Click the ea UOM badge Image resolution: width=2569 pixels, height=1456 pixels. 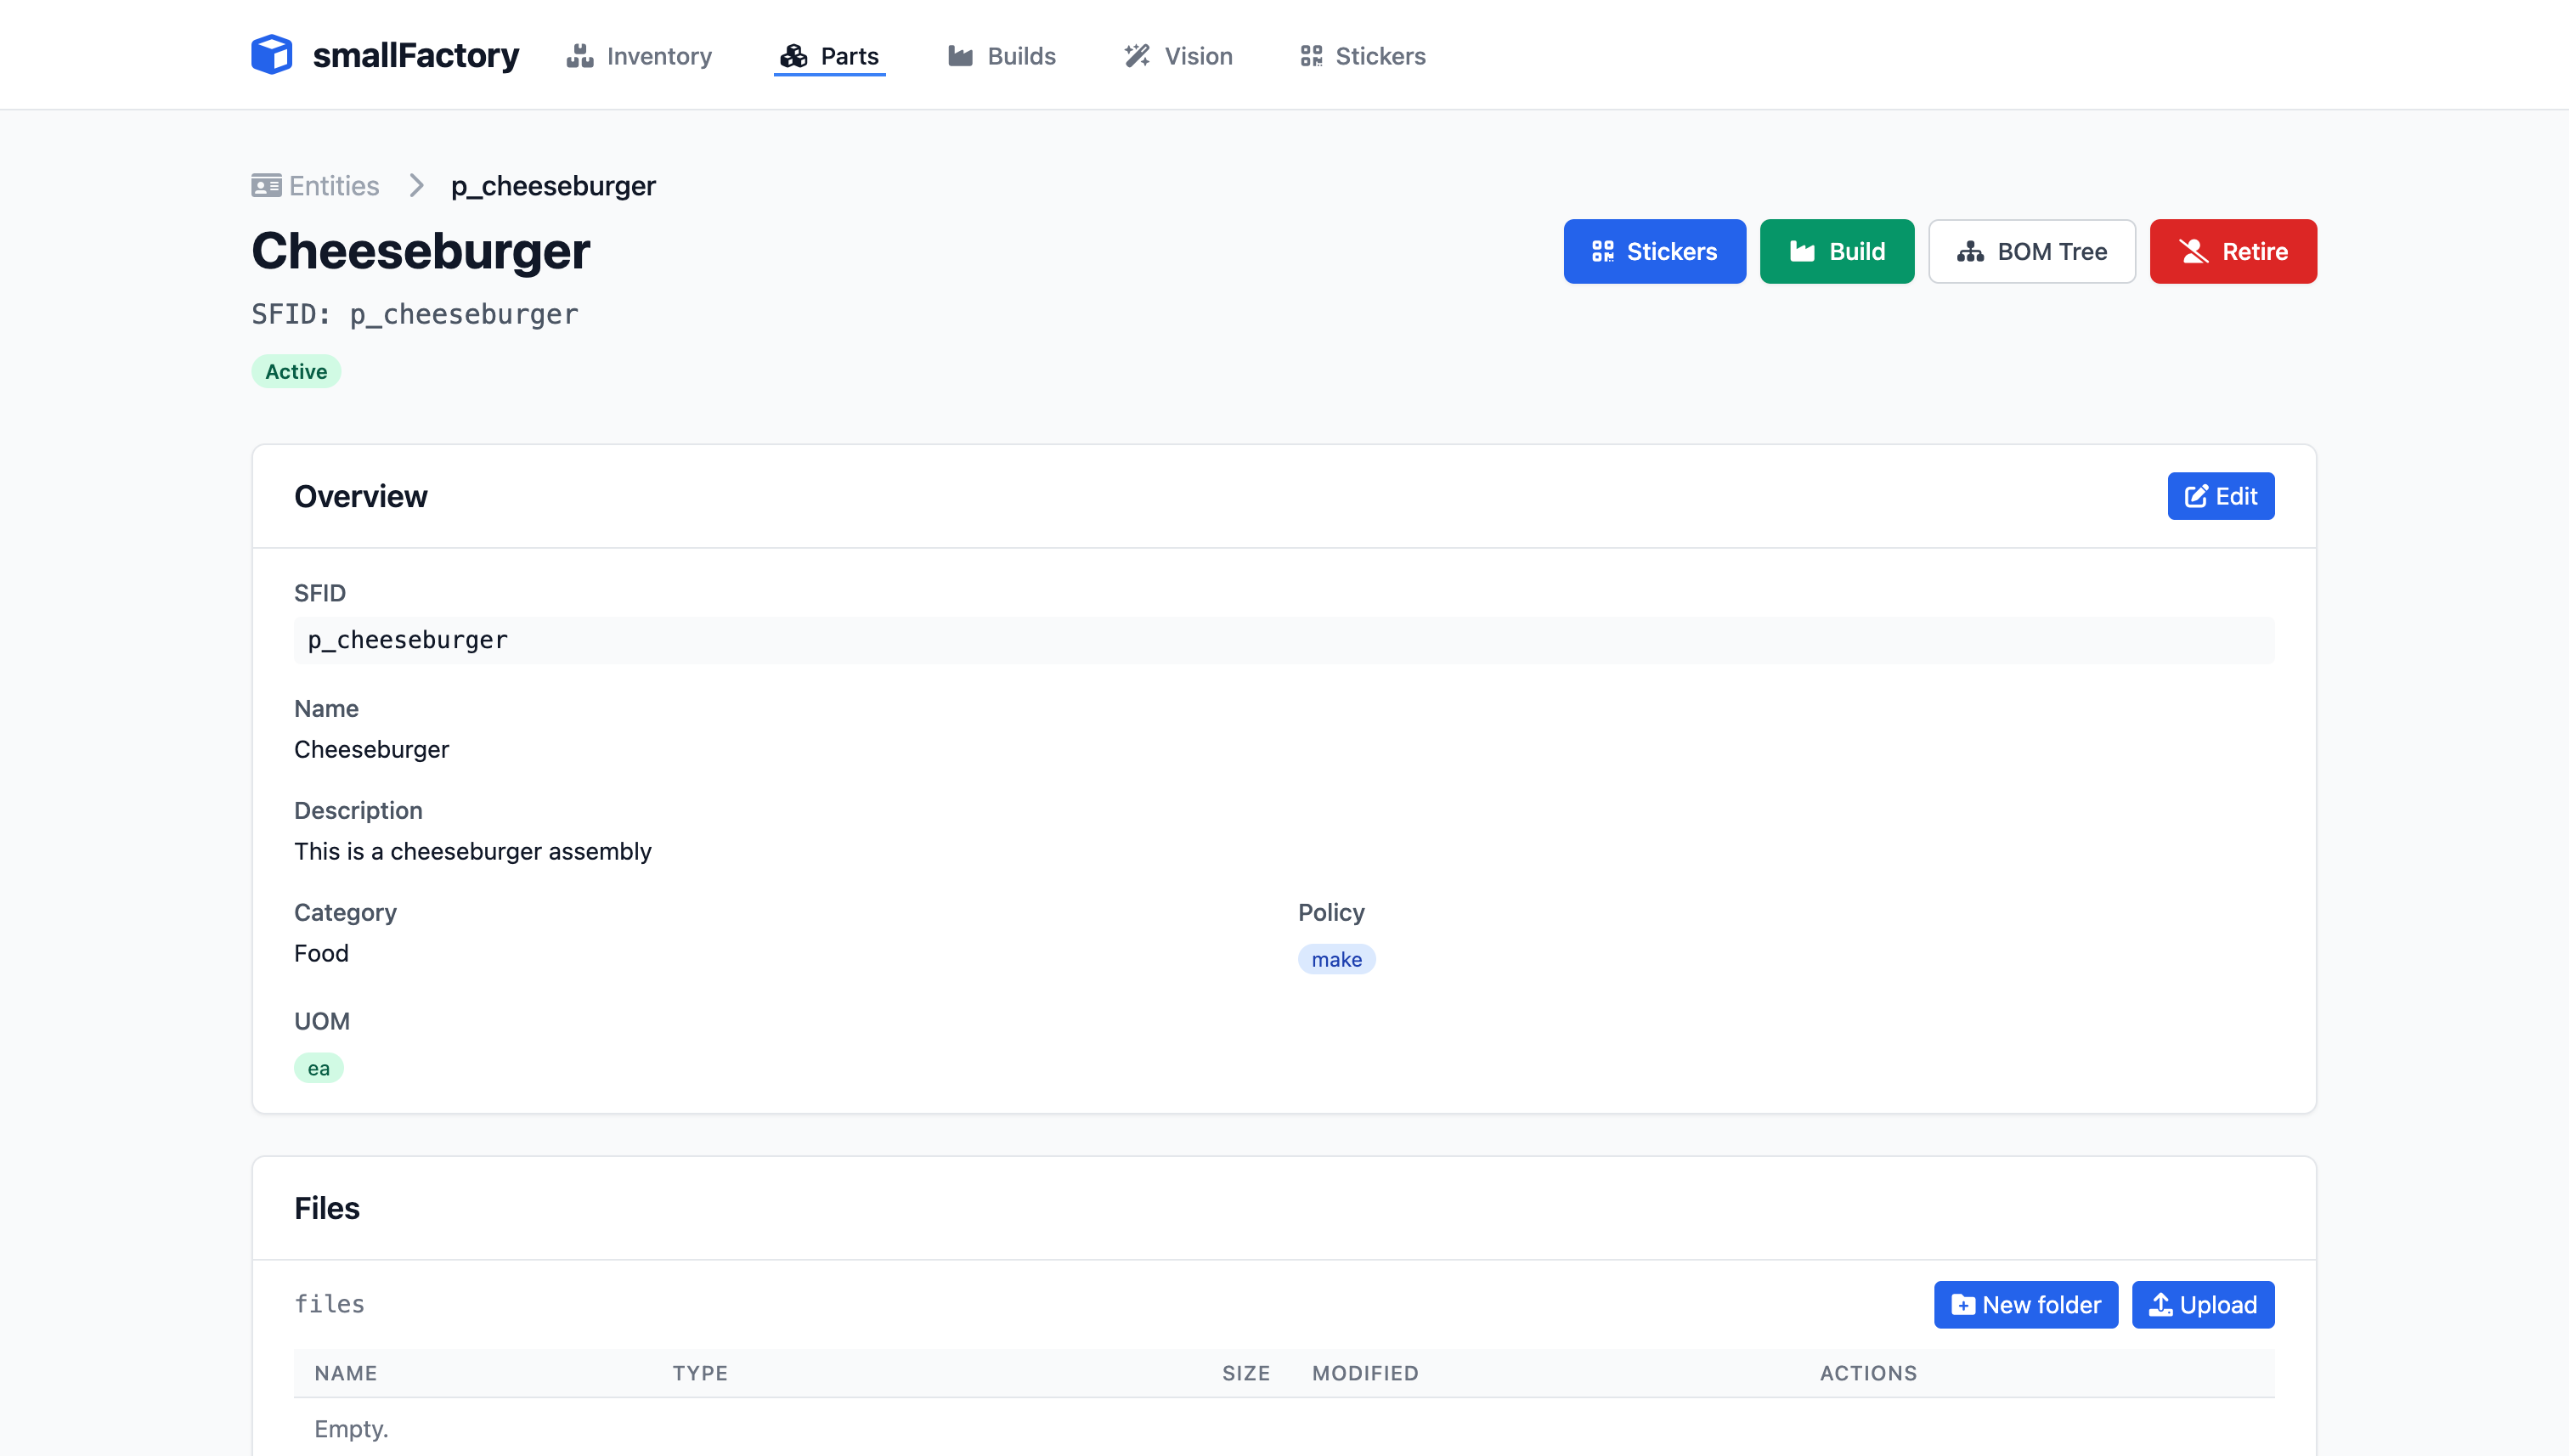[318, 1069]
